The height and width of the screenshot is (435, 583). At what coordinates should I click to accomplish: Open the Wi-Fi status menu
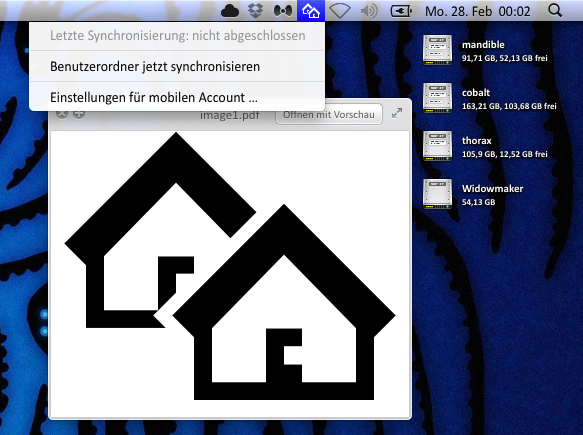coord(340,11)
